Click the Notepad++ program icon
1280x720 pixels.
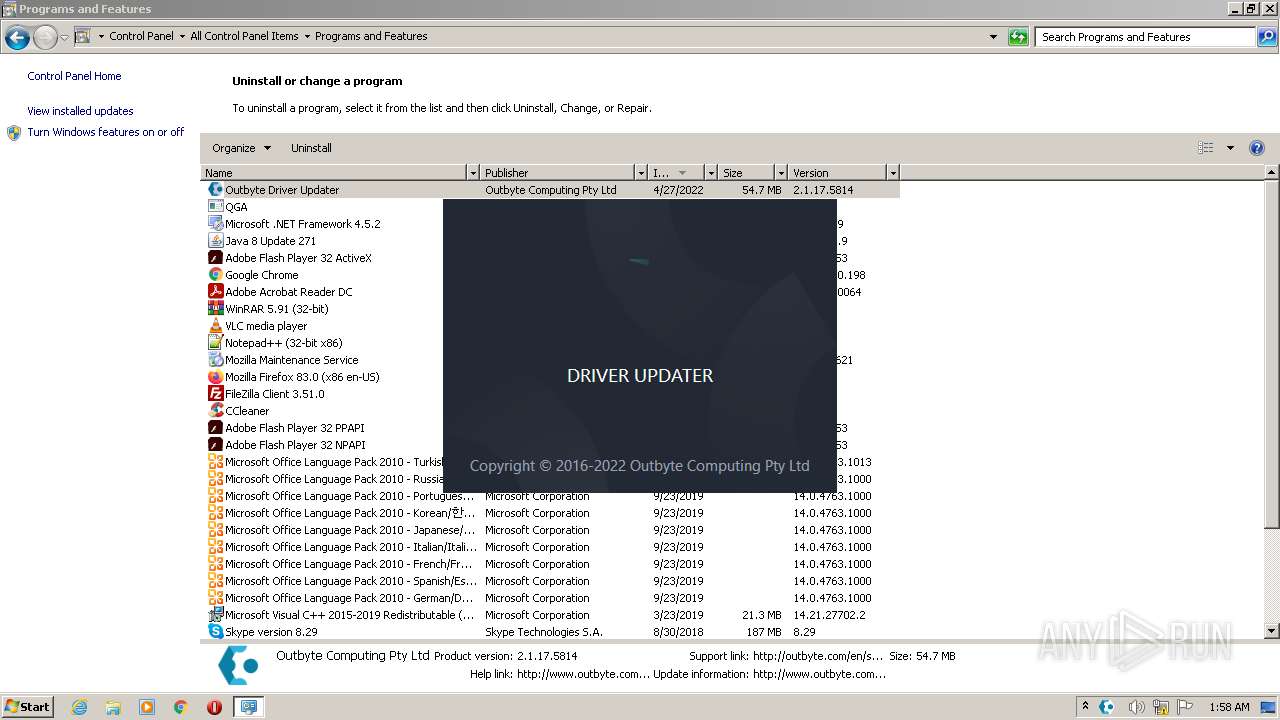pyautogui.click(x=215, y=343)
